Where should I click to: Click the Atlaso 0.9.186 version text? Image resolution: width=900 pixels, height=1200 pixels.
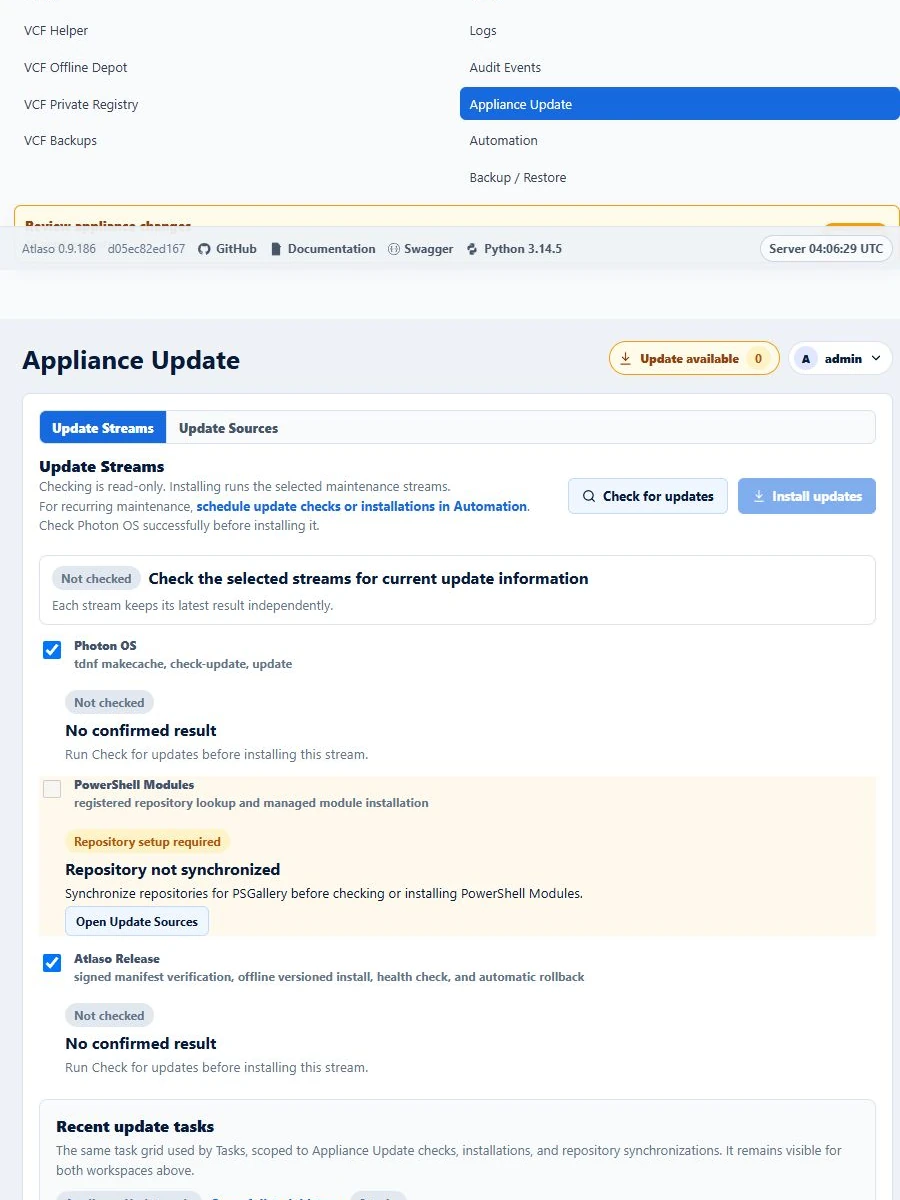point(59,249)
